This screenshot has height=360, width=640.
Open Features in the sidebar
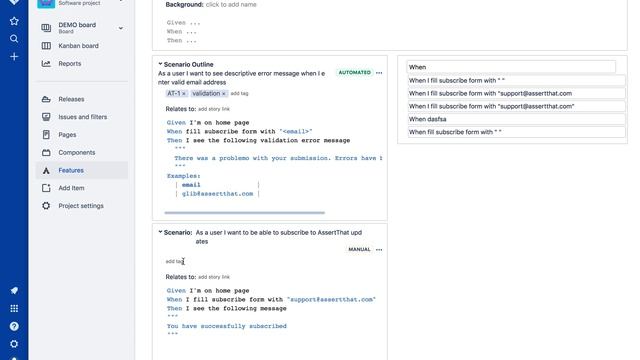click(71, 171)
